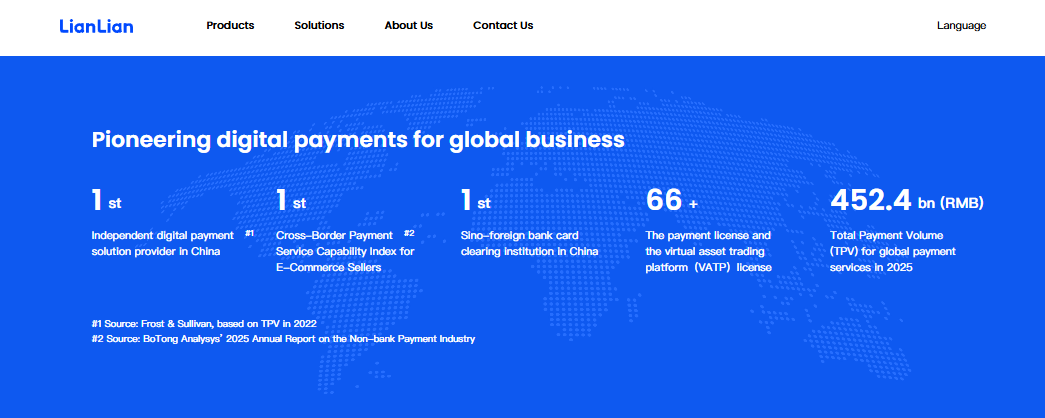Click the 'Independent digital payment solution provider' text
1045x418 pixels.
coord(163,243)
